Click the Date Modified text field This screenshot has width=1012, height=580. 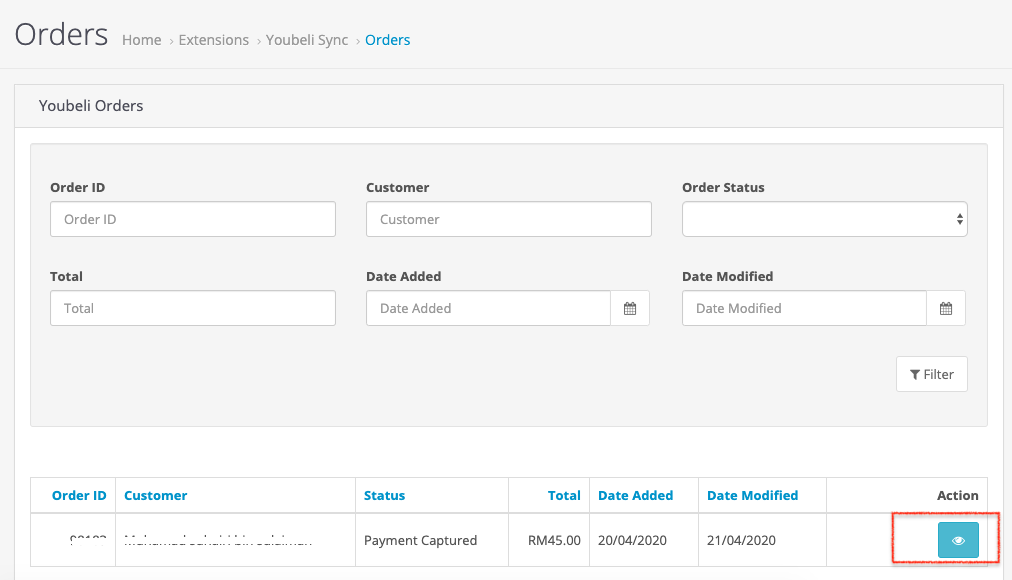[804, 309]
